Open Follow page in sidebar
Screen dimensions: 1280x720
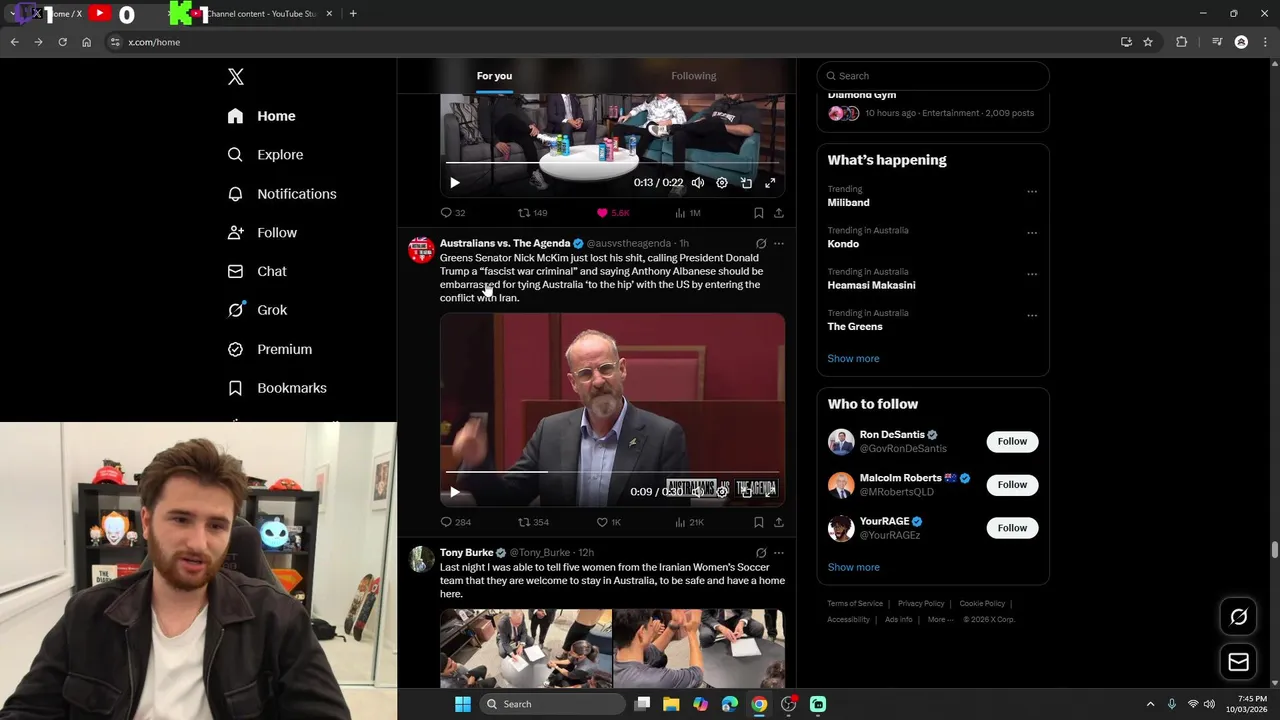click(x=262, y=233)
